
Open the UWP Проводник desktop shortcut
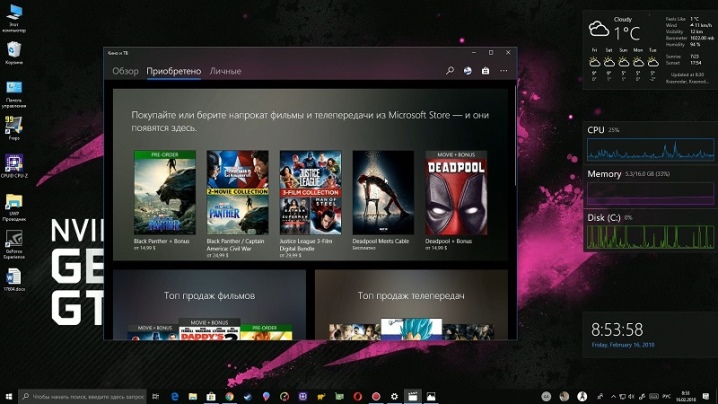pos(14,207)
